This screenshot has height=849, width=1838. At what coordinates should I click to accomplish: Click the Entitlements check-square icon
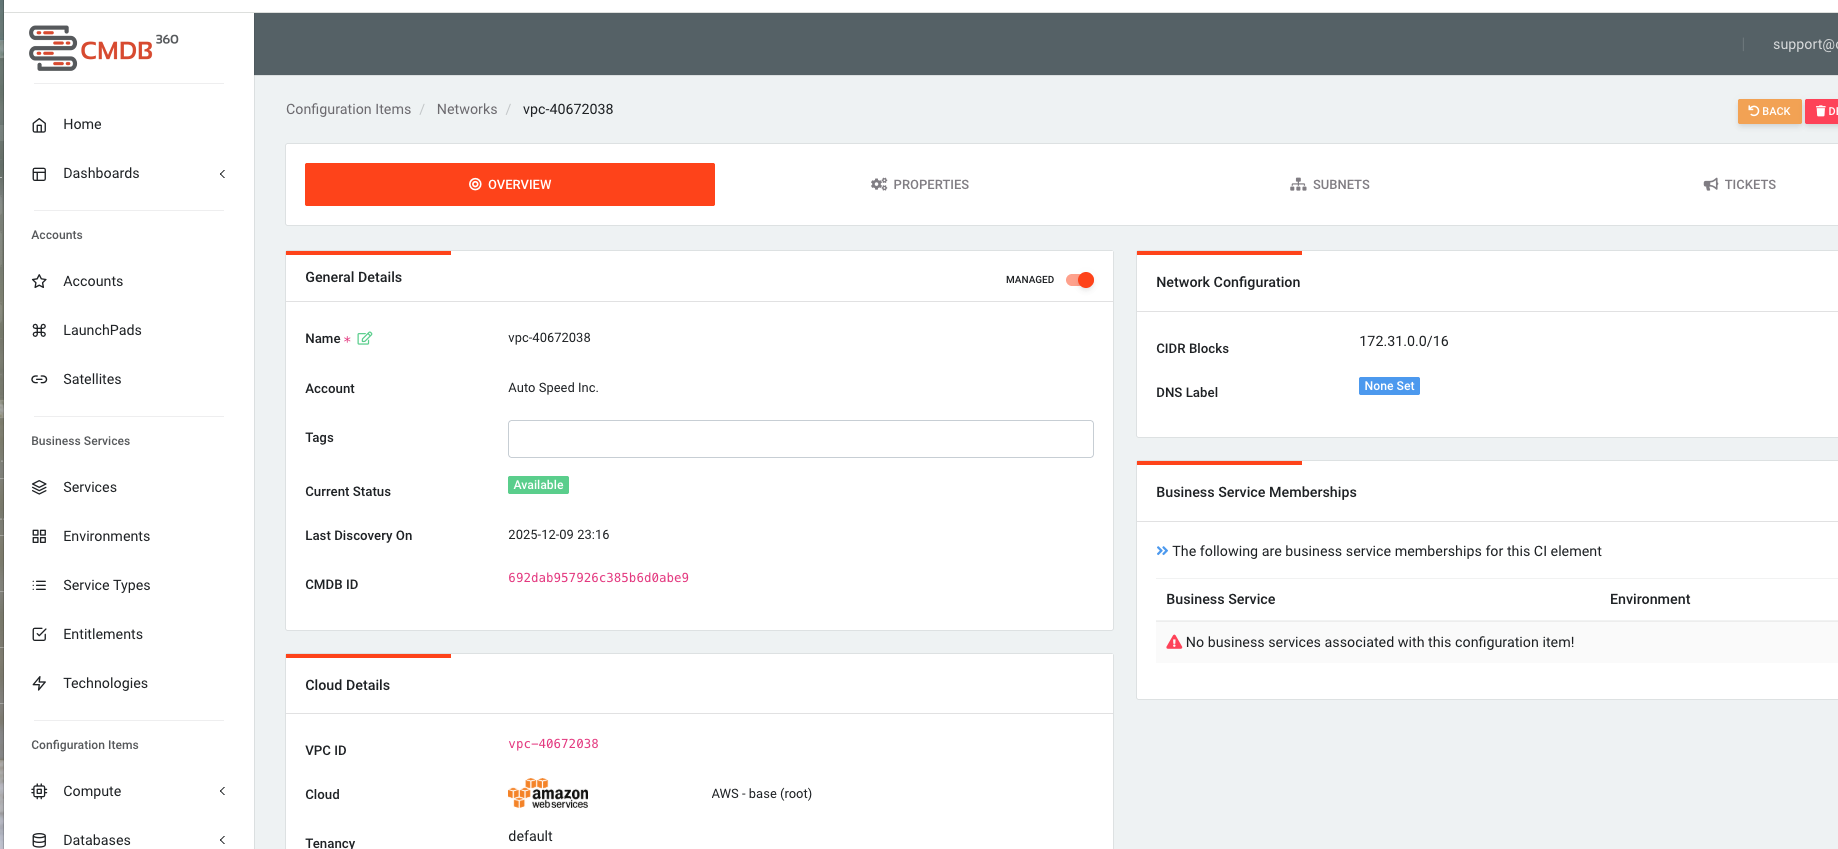coord(40,635)
